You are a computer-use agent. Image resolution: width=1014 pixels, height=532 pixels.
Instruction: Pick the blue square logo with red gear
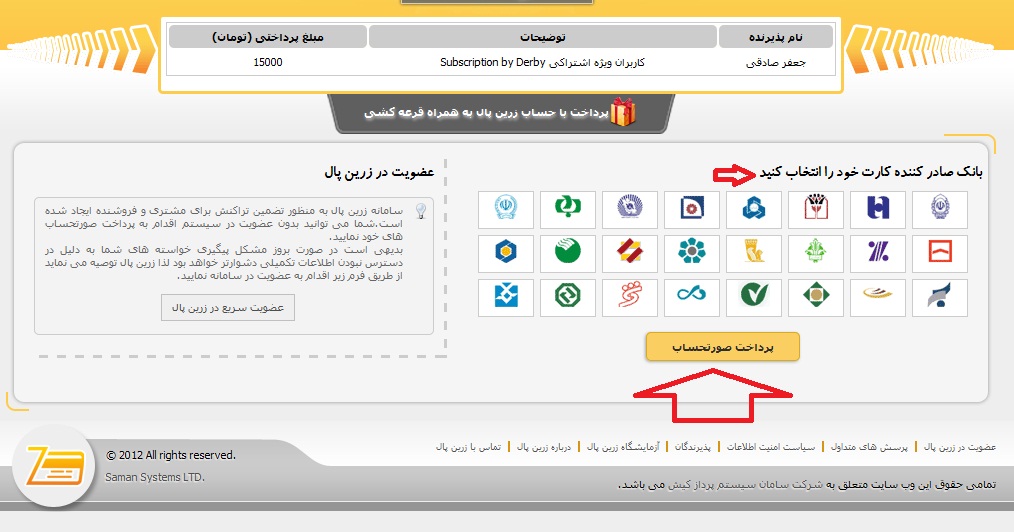692,209
